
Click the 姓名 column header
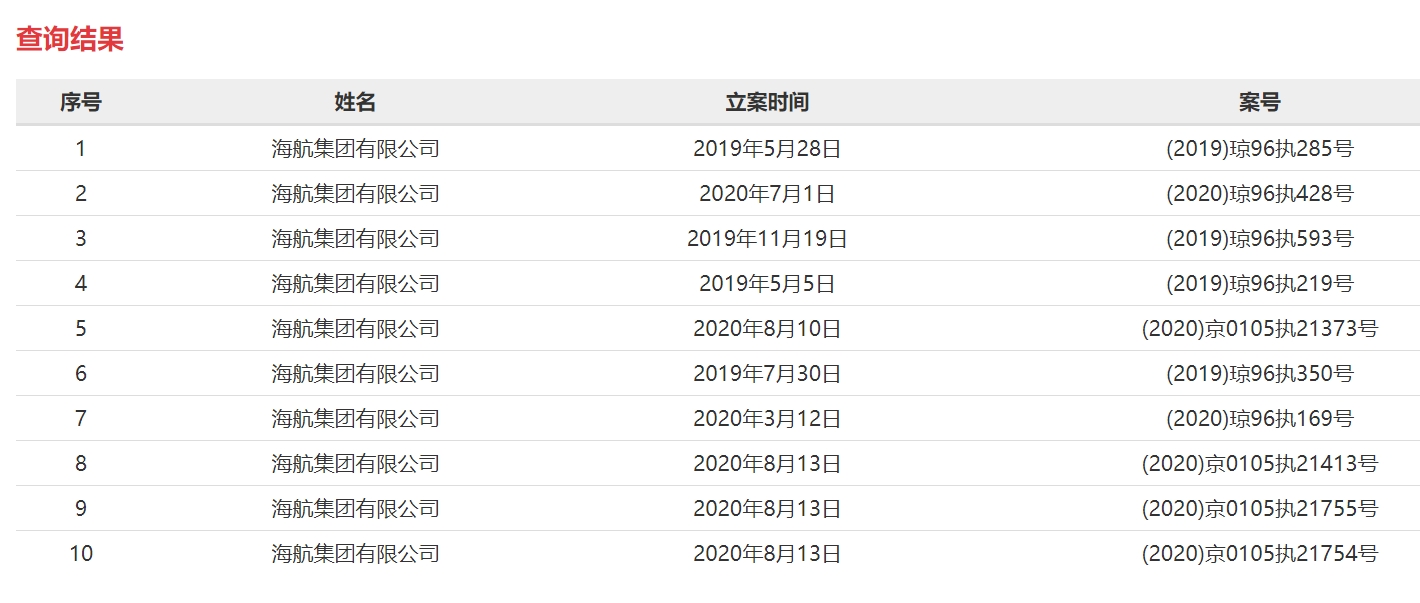[355, 102]
